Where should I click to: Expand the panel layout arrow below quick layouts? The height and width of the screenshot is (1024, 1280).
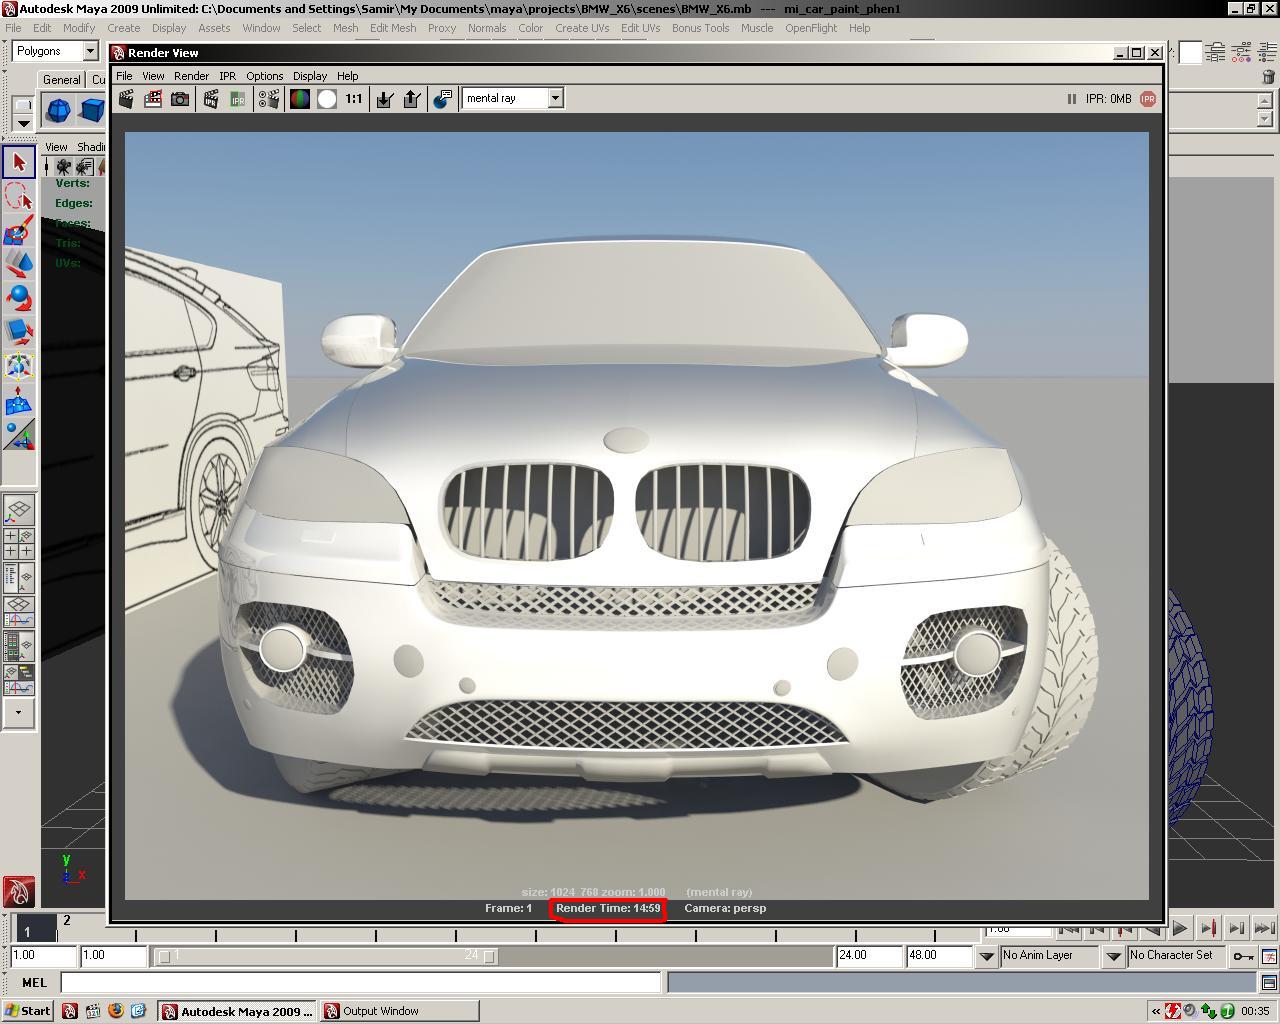coord(19,713)
